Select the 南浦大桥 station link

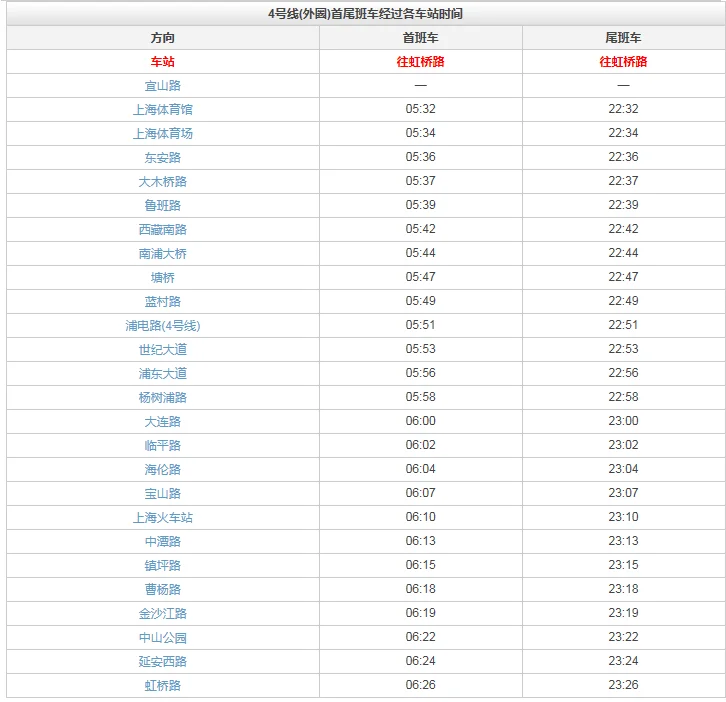(162, 254)
